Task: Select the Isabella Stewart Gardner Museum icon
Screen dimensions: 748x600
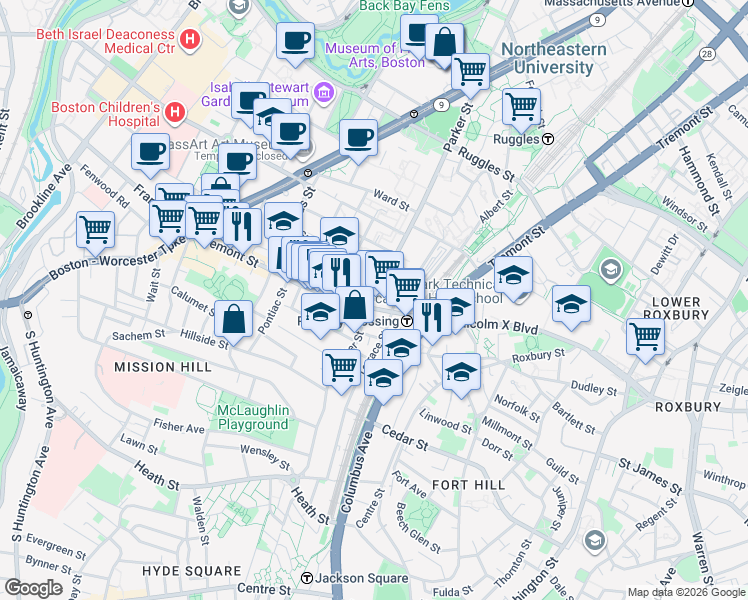Action: coord(324,92)
